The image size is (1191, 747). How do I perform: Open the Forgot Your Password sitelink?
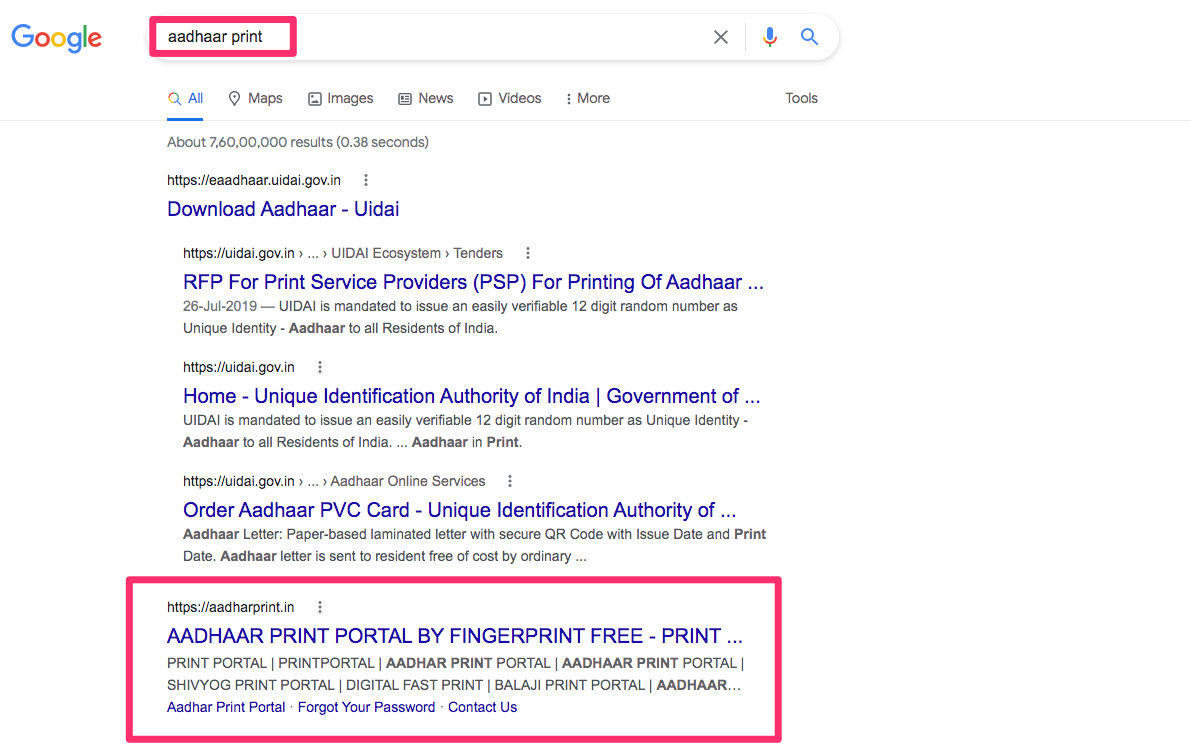pos(366,707)
